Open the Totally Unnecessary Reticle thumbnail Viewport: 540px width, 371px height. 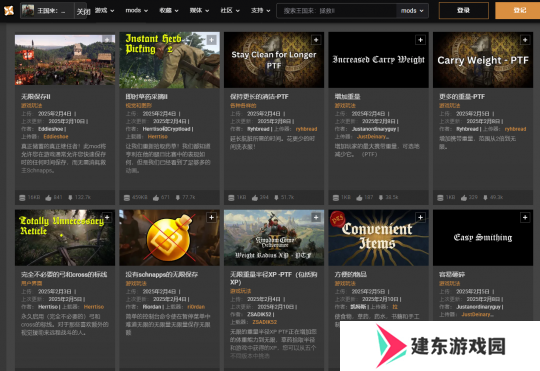(x=65, y=238)
